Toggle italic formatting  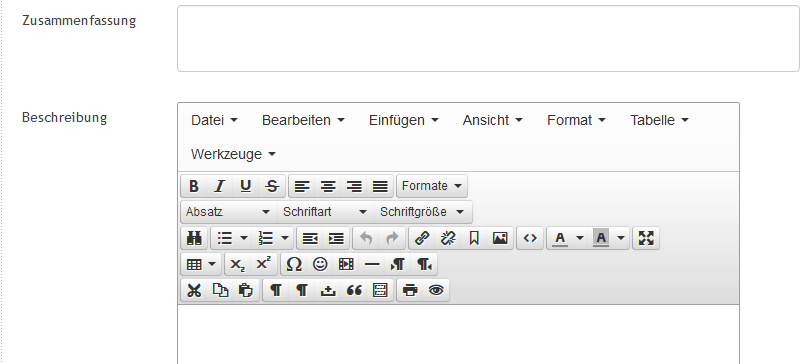[x=220, y=186]
